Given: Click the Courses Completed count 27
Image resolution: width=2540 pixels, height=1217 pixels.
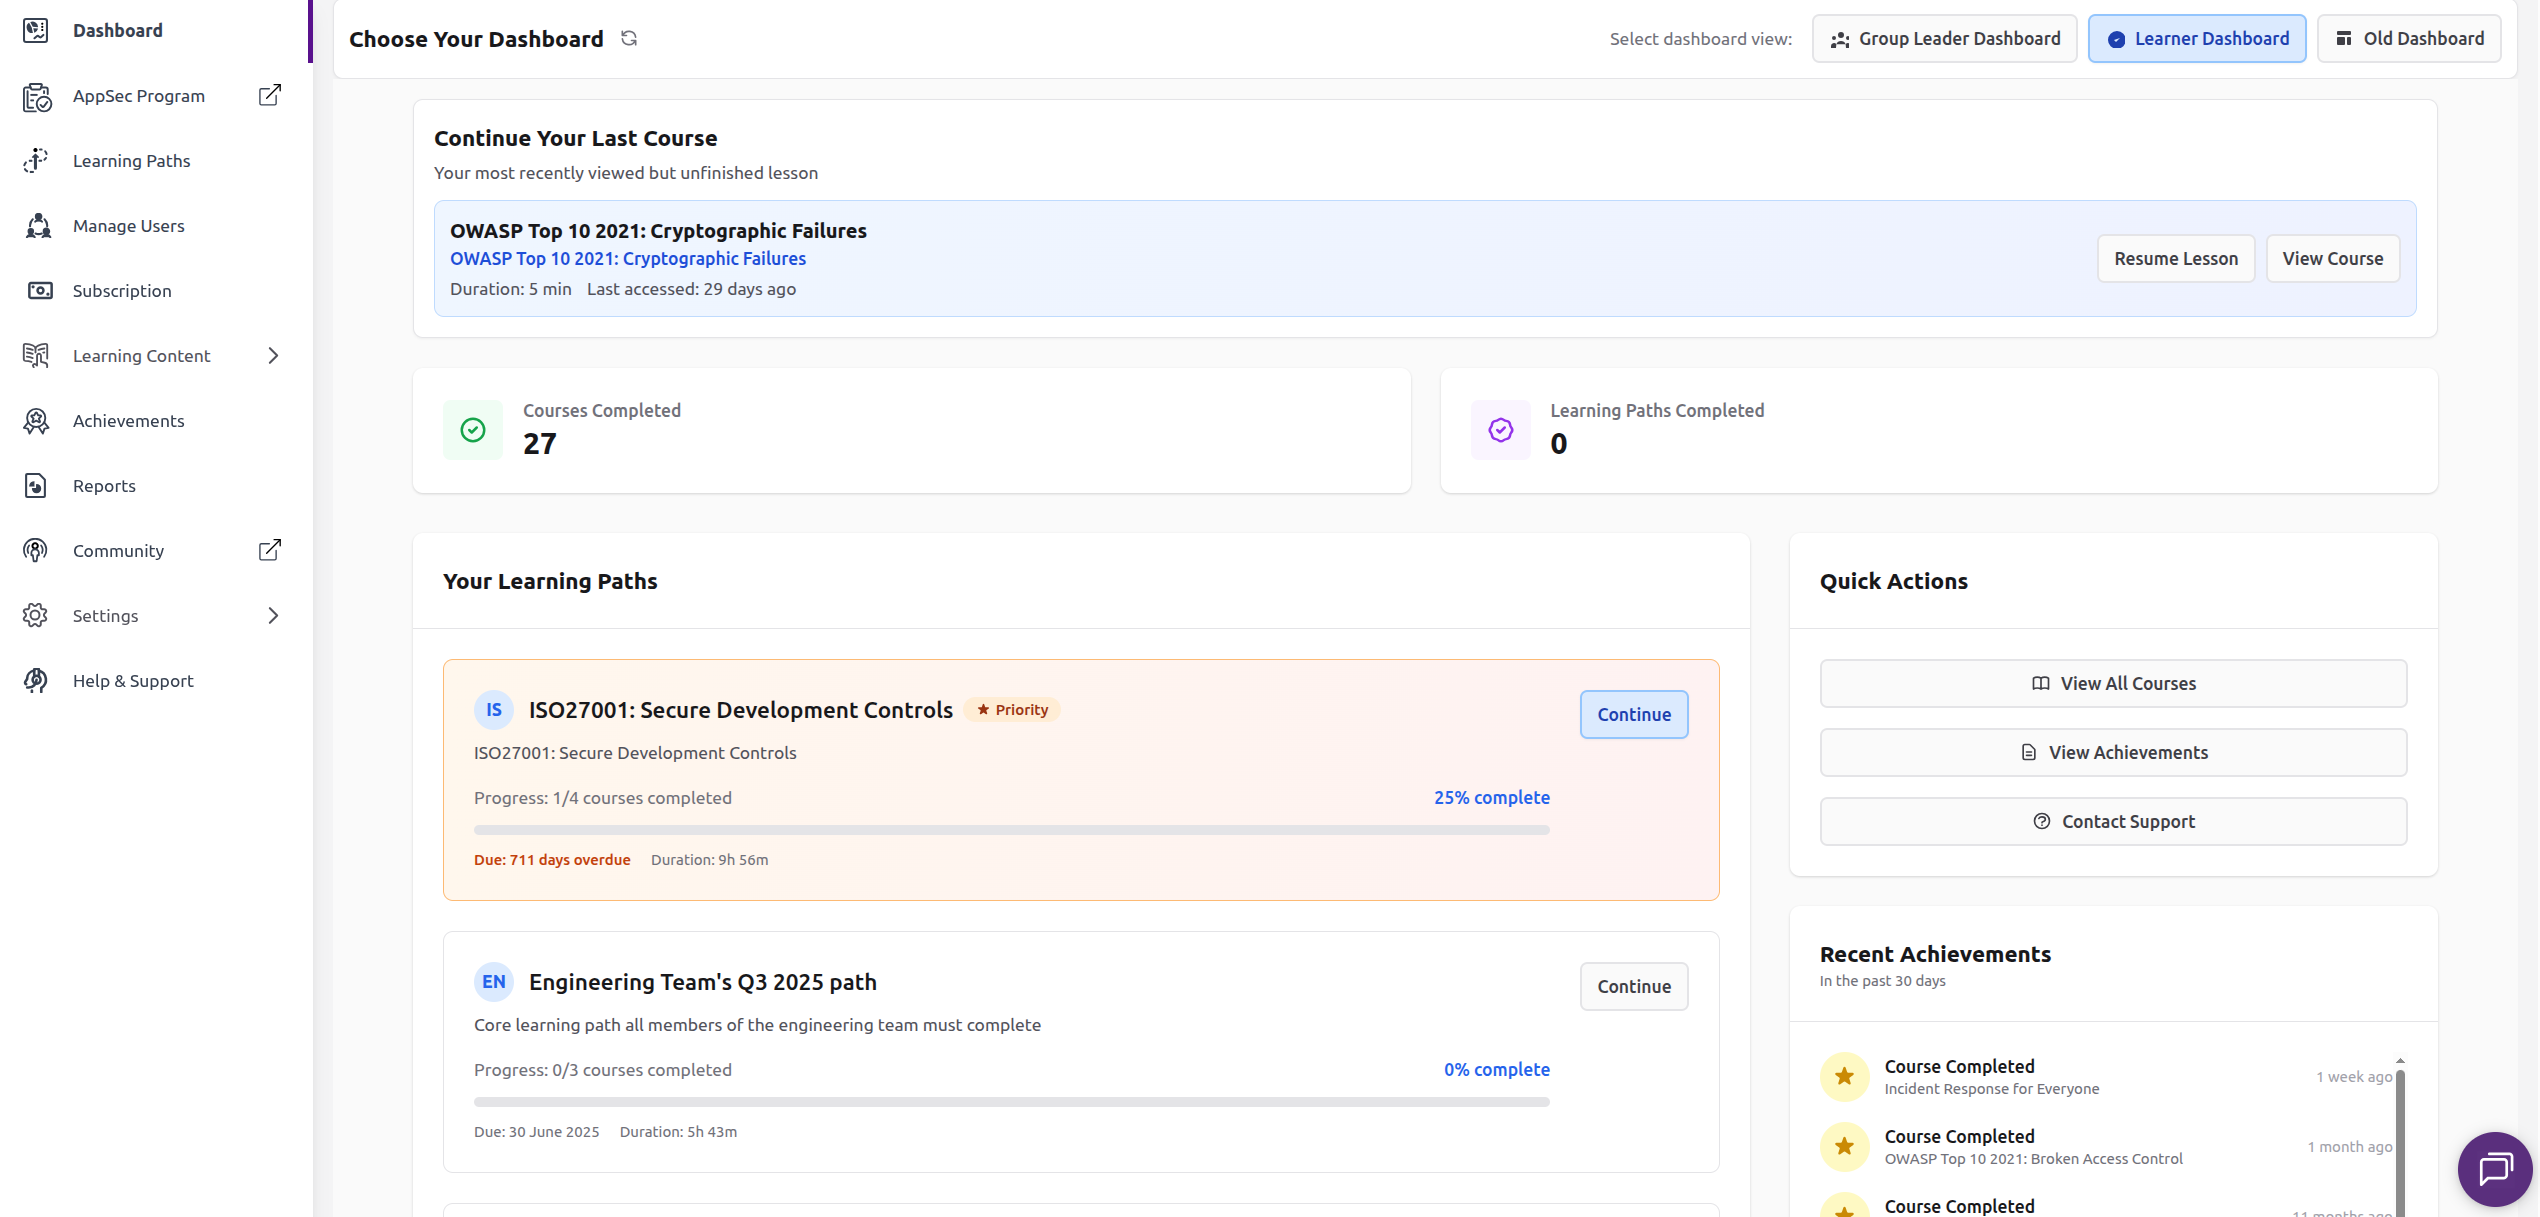Looking at the screenshot, I should tap(539, 444).
